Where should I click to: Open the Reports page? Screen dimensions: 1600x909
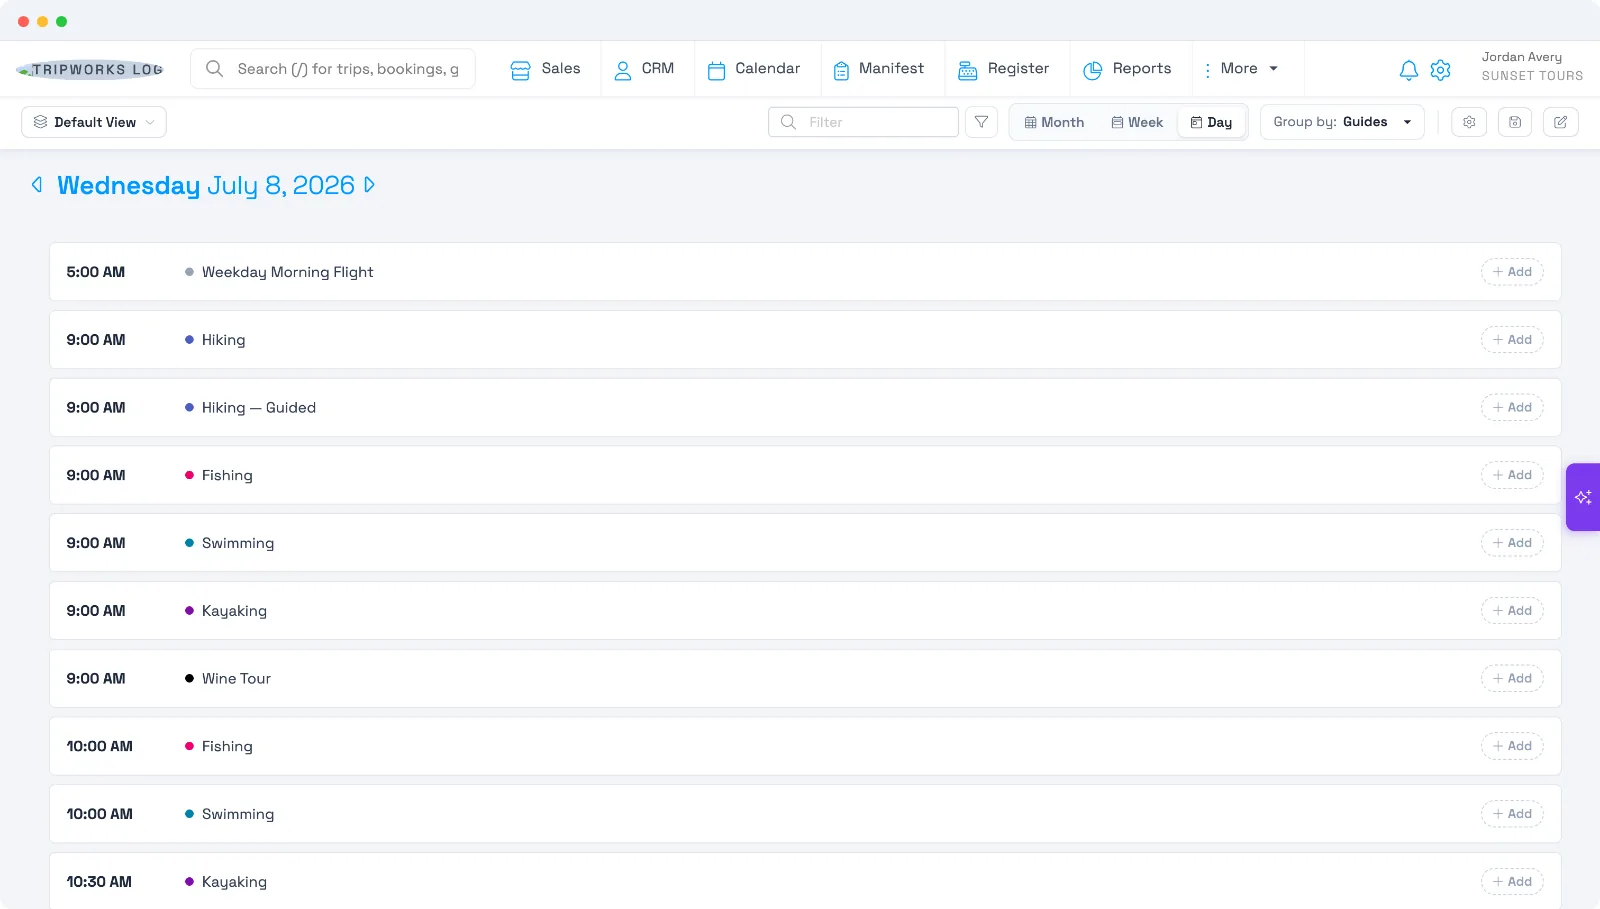1127,69
